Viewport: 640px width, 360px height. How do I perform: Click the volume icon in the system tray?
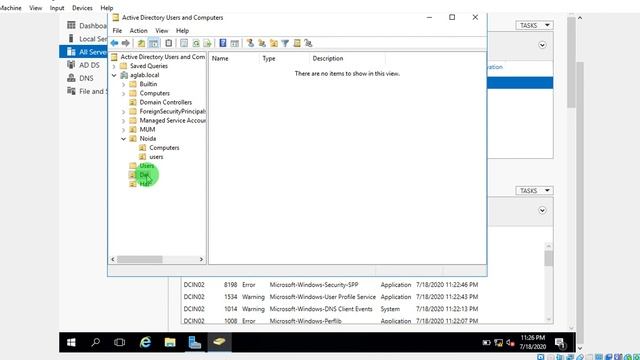point(510,343)
